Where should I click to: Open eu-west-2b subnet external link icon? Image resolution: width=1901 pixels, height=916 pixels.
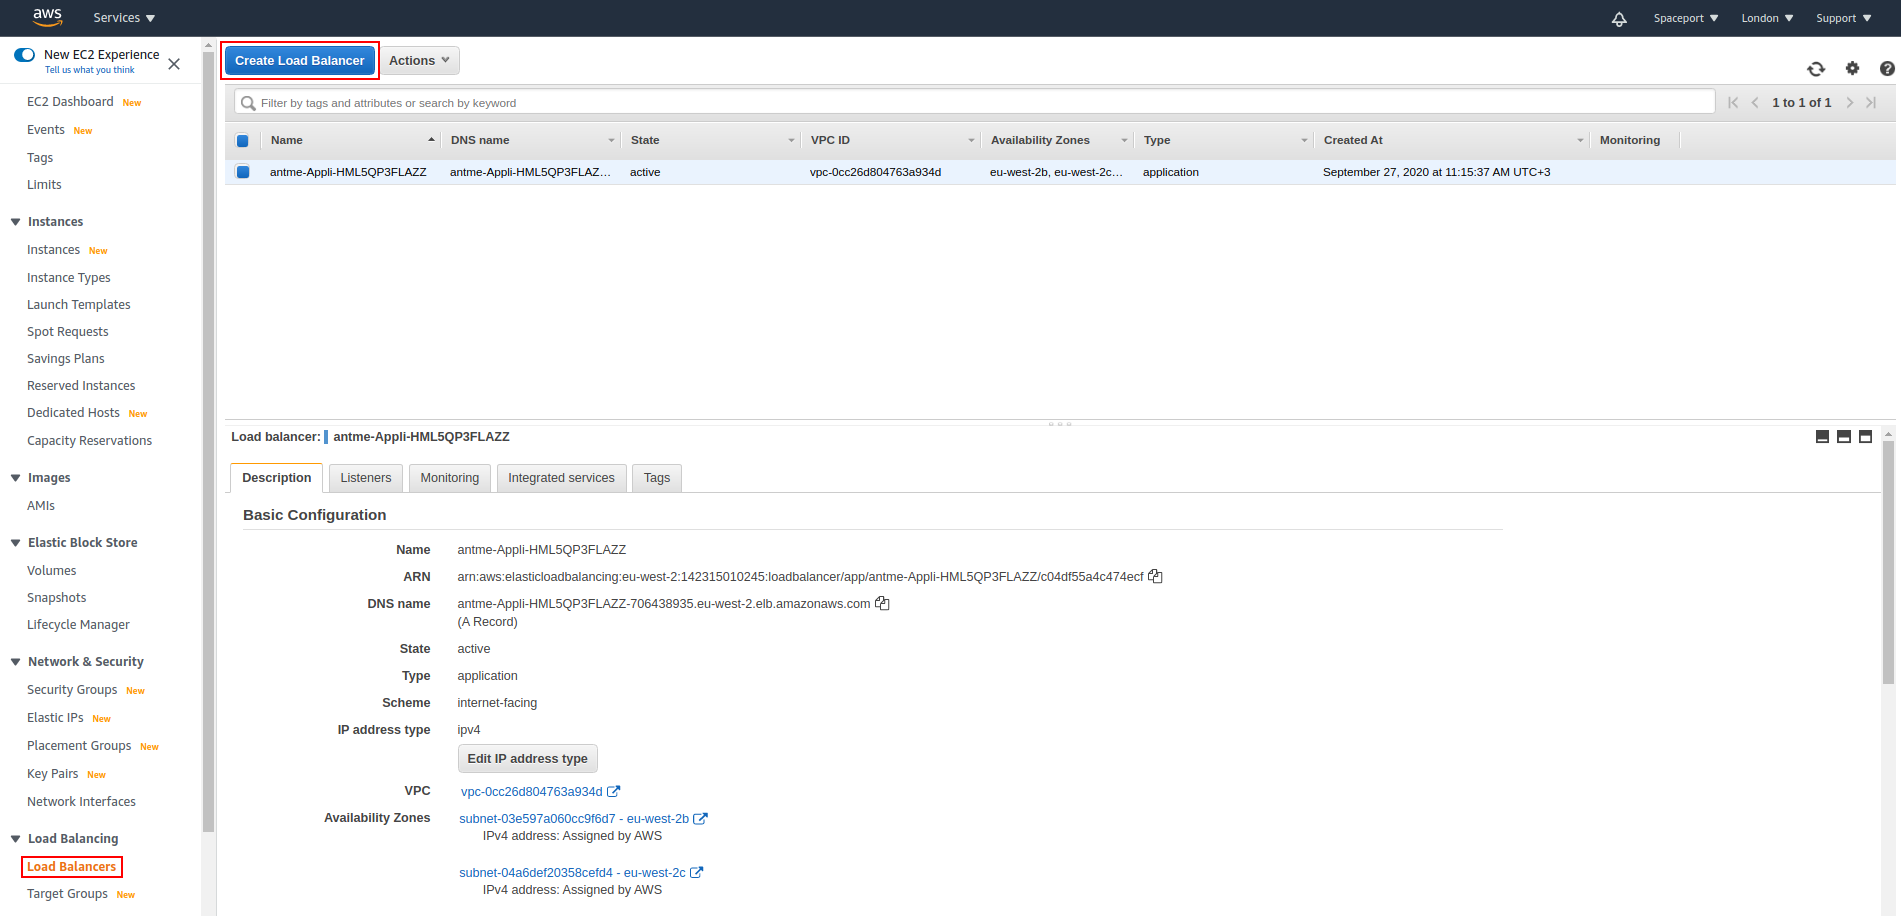[x=700, y=818]
